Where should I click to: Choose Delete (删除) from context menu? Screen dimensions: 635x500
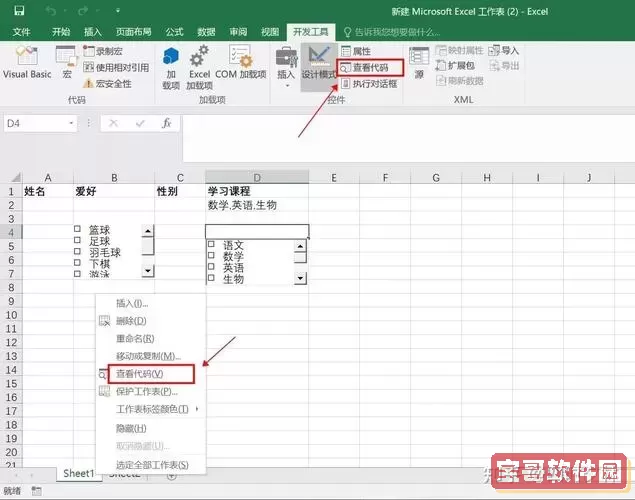pyautogui.click(x=151, y=321)
